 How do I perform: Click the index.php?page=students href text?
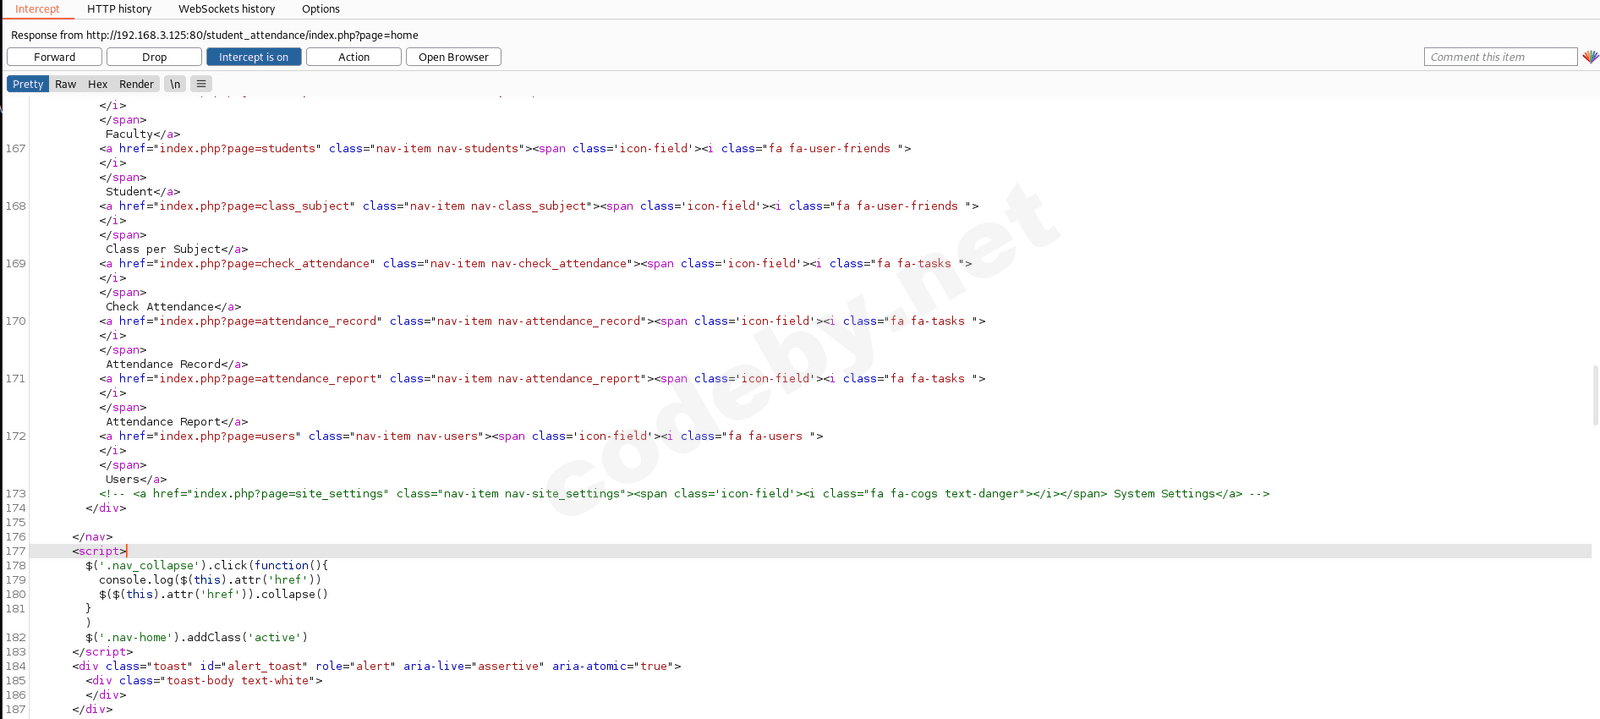238,148
